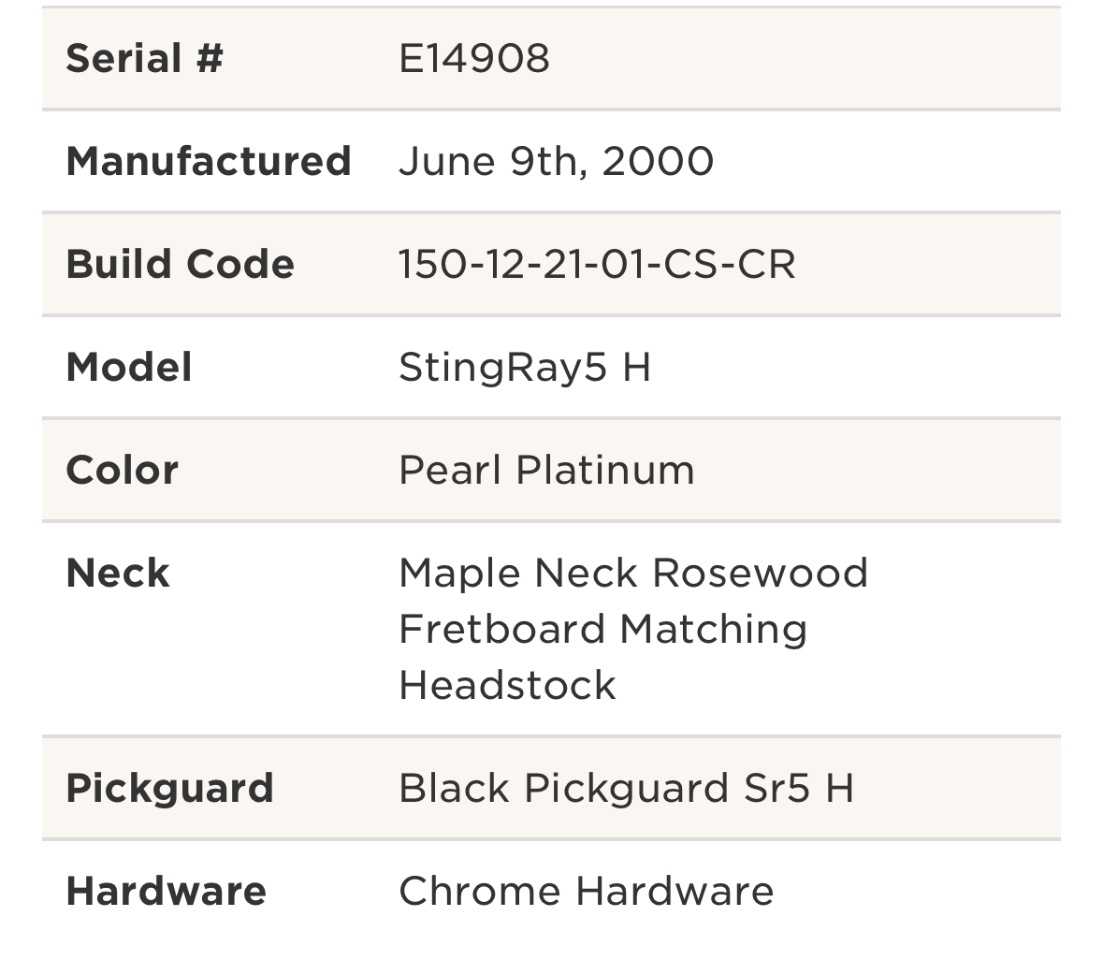Select the StingRay5 H model value
This screenshot has width=1103, height=960.
click(525, 368)
